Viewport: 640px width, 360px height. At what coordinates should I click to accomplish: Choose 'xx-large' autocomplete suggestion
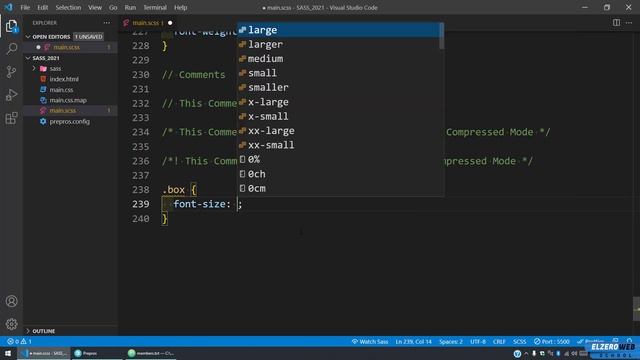339,131
